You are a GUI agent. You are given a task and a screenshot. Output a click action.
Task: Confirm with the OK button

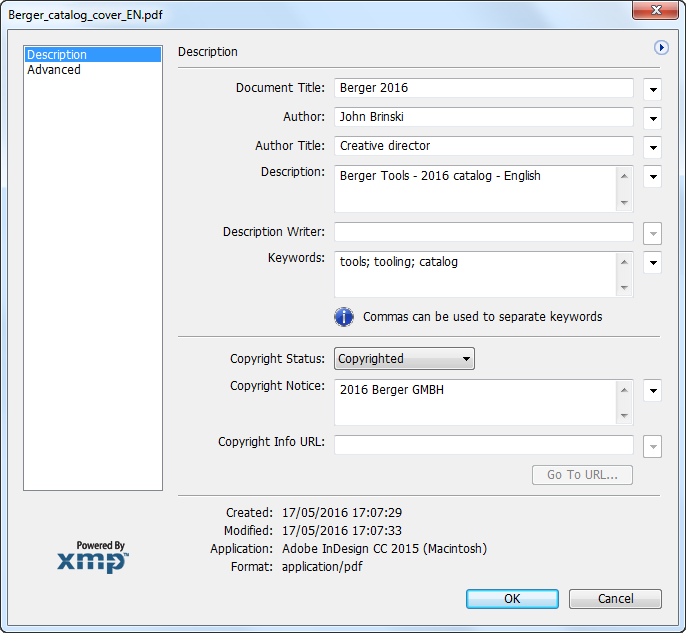pyautogui.click(x=512, y=599)
